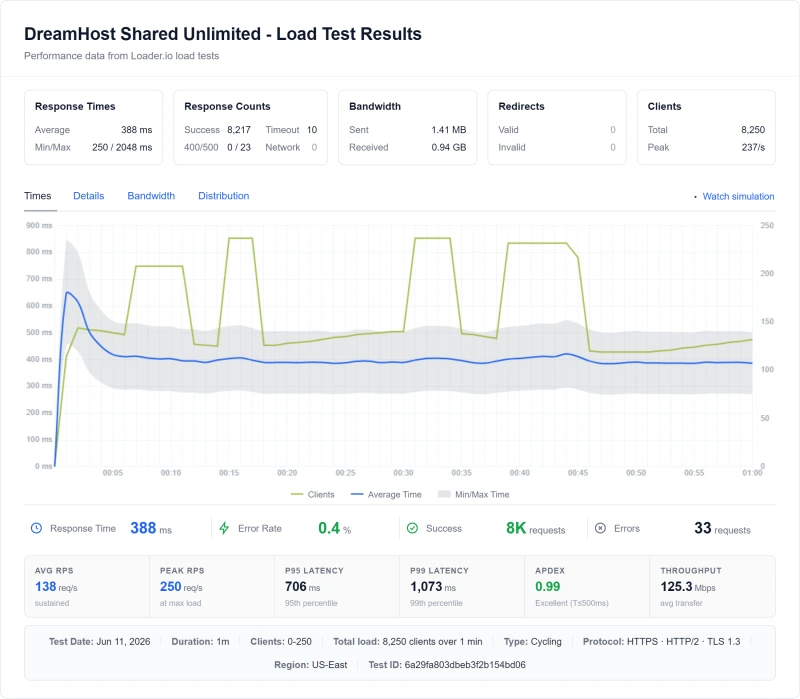Viewport: 800px width, 699px height.
Task: Click the 388 ms average value in card
Action: pos(137,130)
